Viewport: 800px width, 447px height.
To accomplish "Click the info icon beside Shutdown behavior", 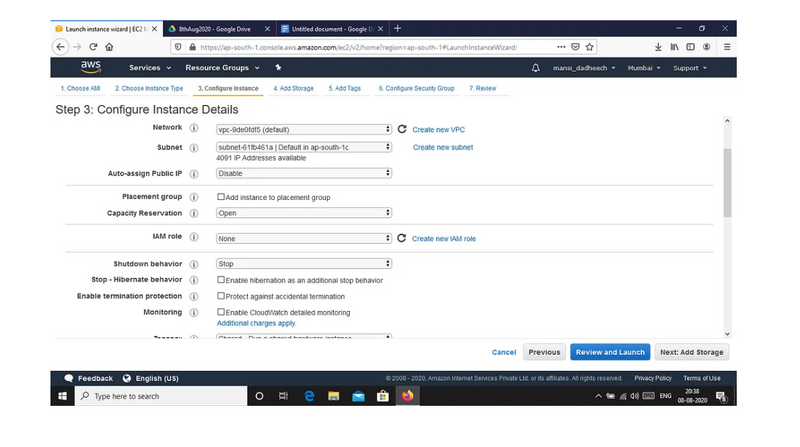I will pyautogui.click(x=193, y=264).
